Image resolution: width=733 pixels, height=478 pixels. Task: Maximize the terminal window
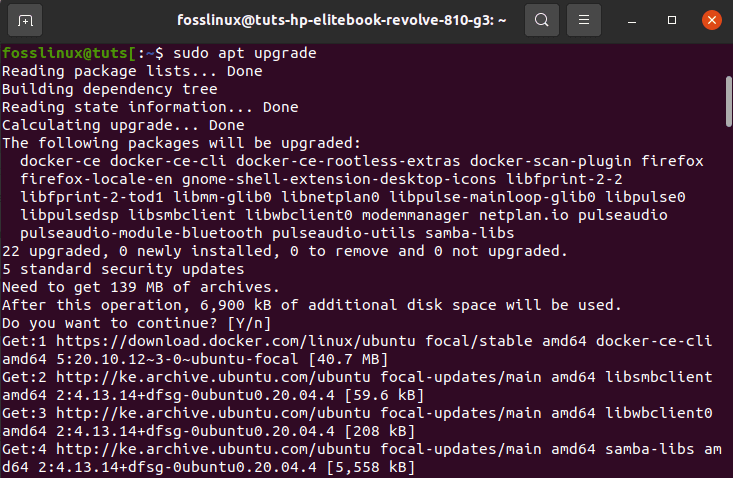(x=672, y=20)
